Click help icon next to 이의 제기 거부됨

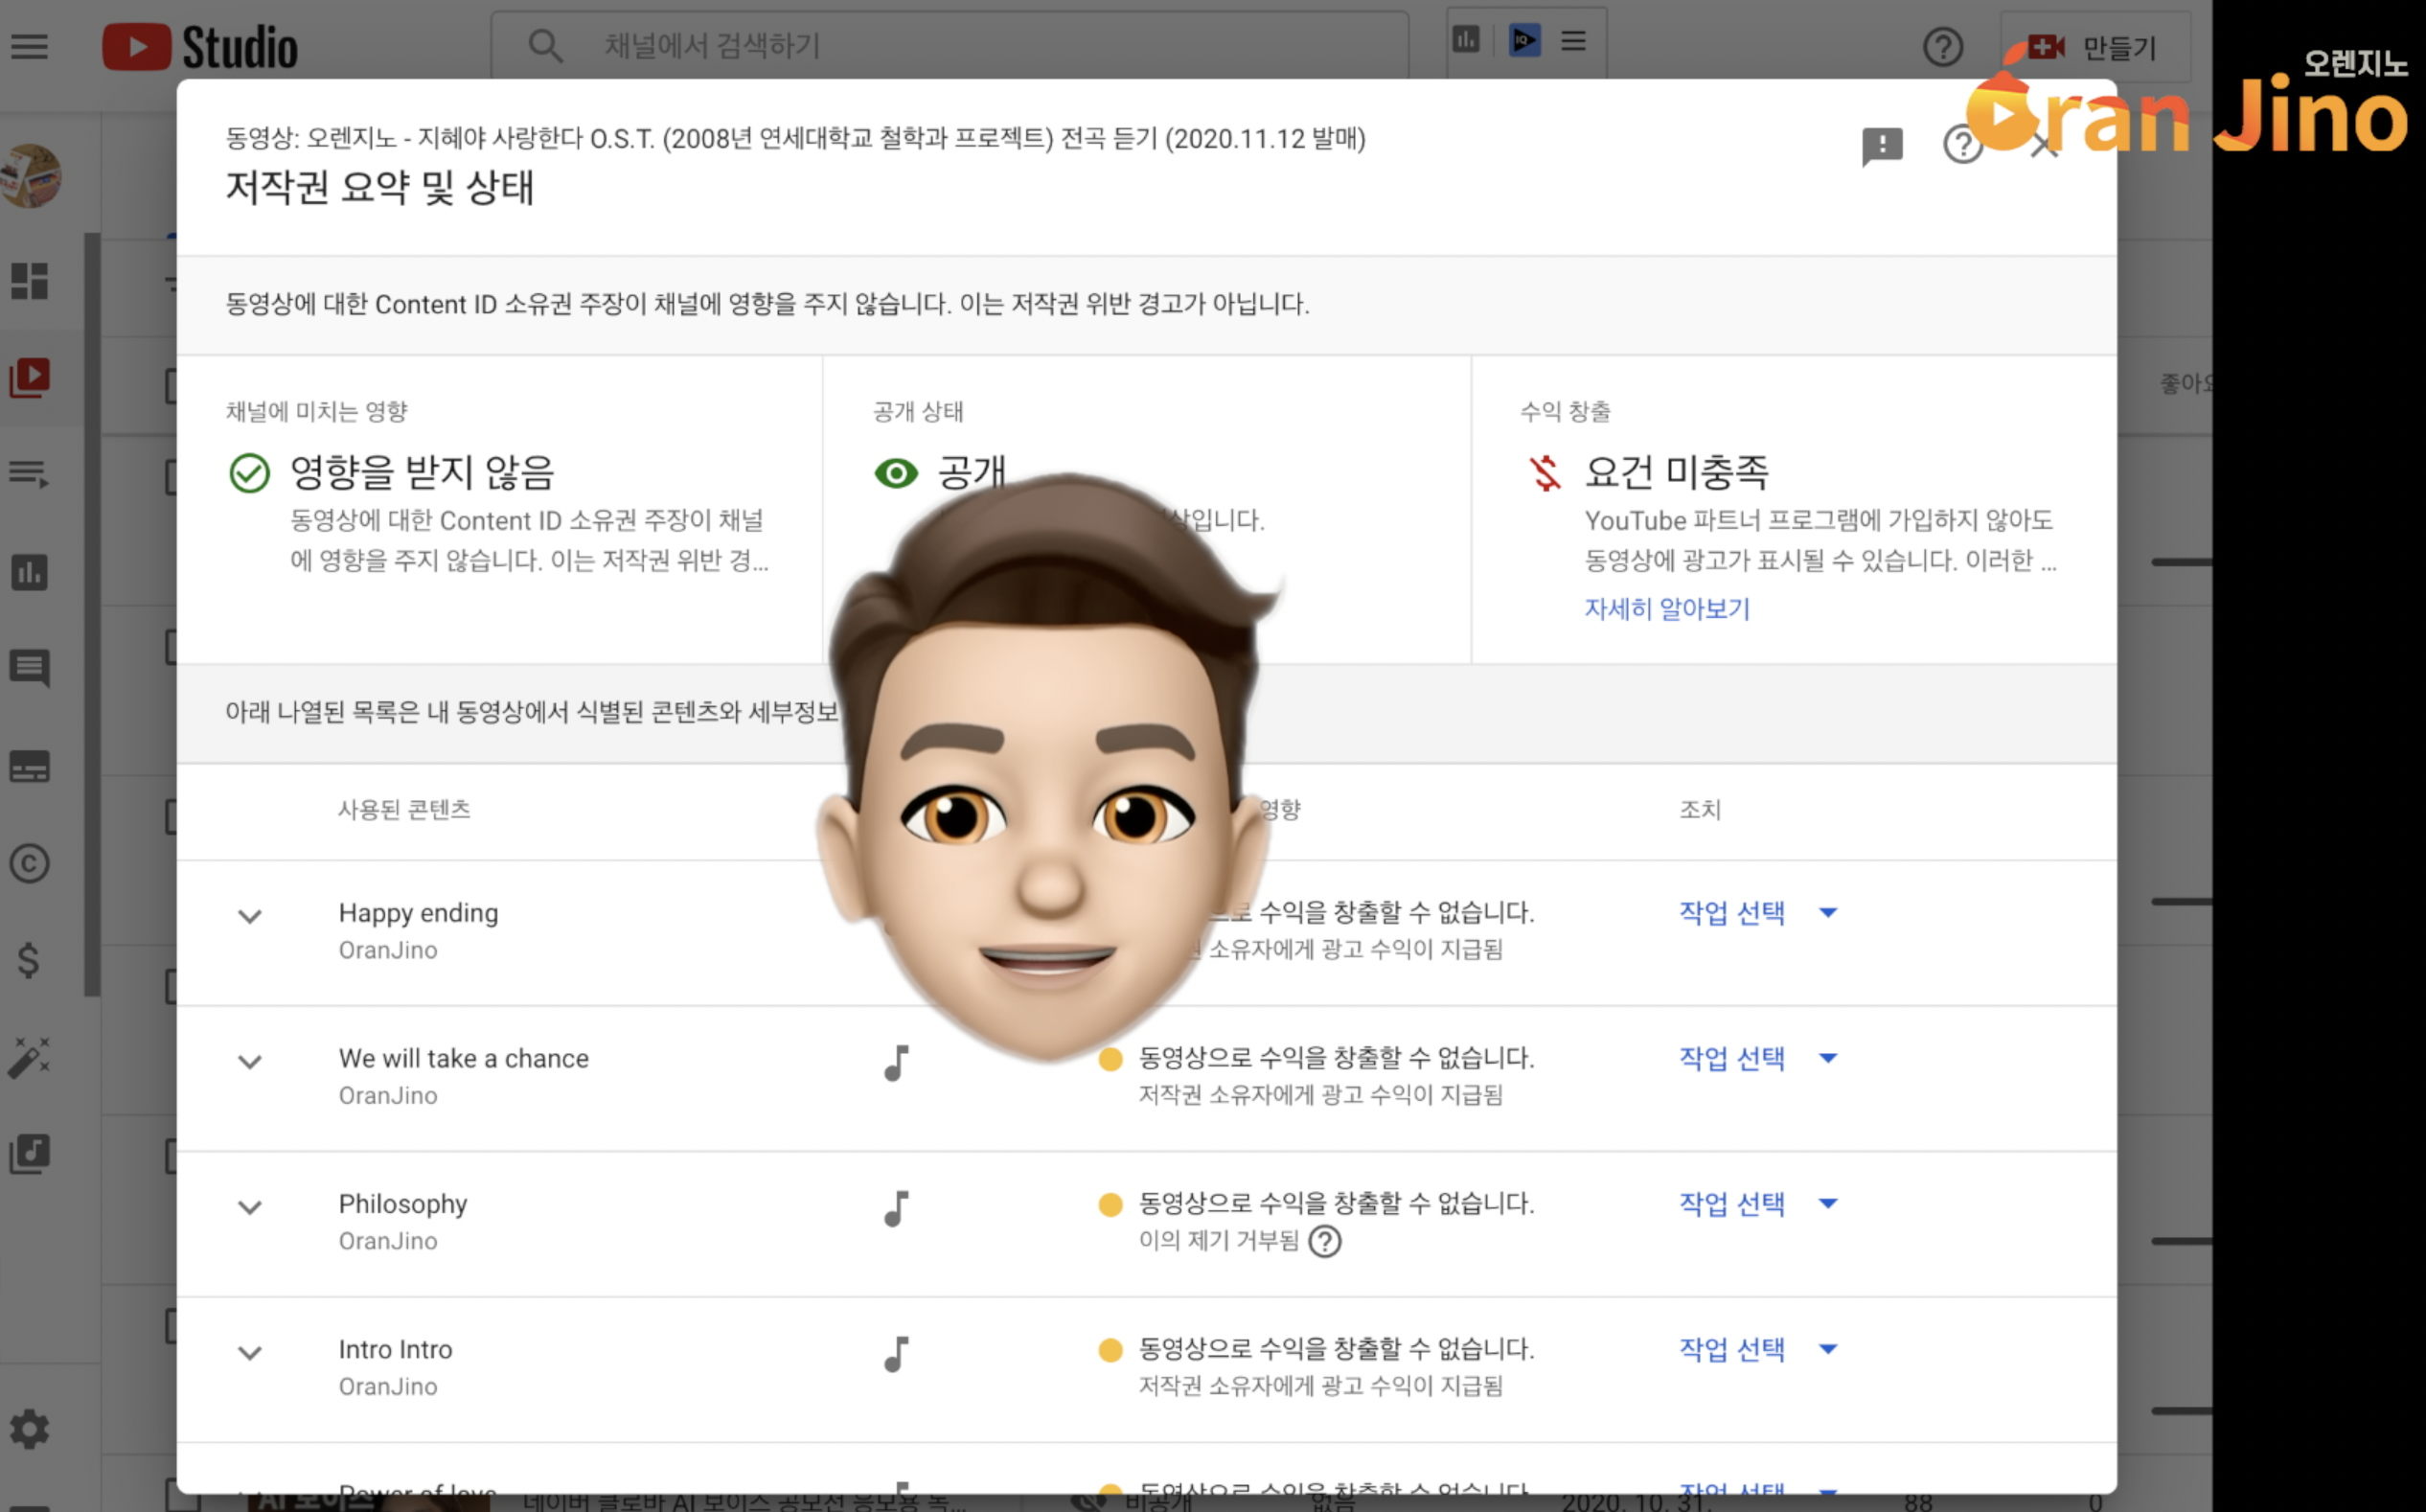[x=1325, y=1241]
